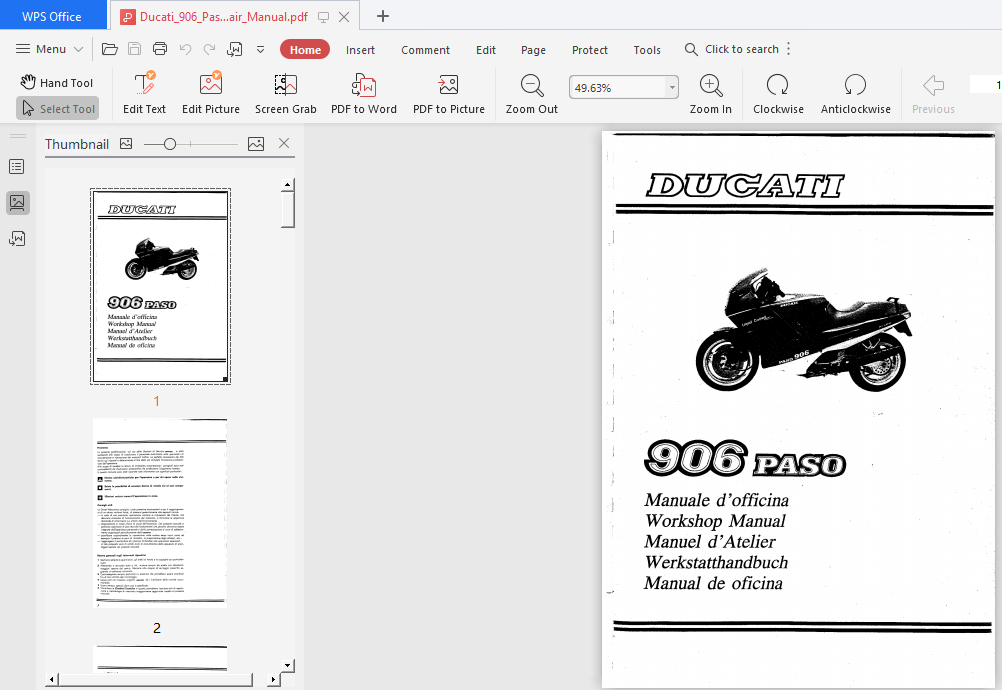1002x690 pixels.
Task: Toggle the Thumbnail sidebar panel icon
Action: coord(17,203)
